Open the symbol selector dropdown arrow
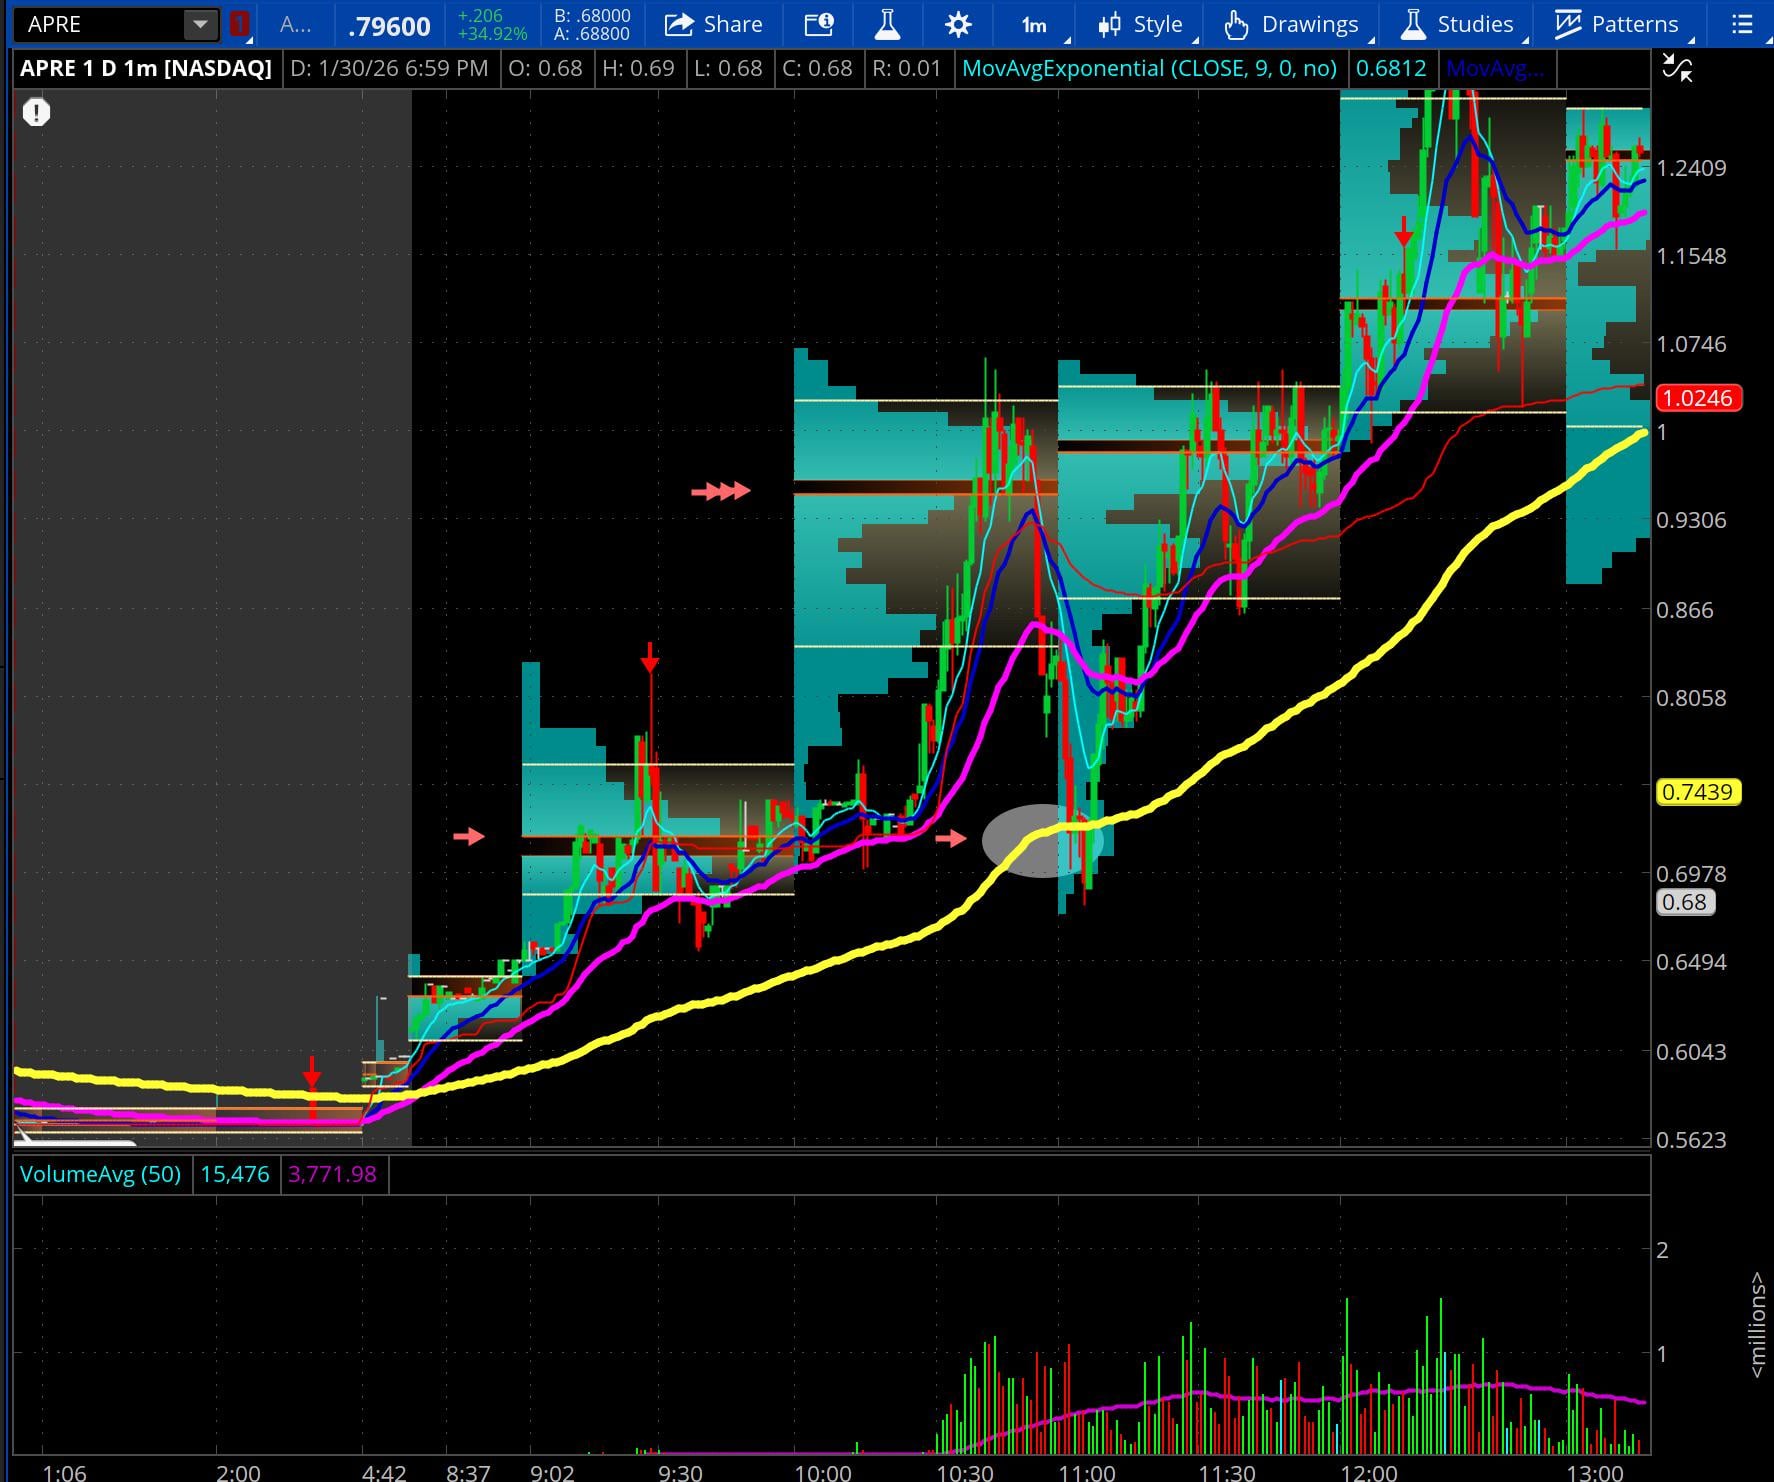 point(200,25)
